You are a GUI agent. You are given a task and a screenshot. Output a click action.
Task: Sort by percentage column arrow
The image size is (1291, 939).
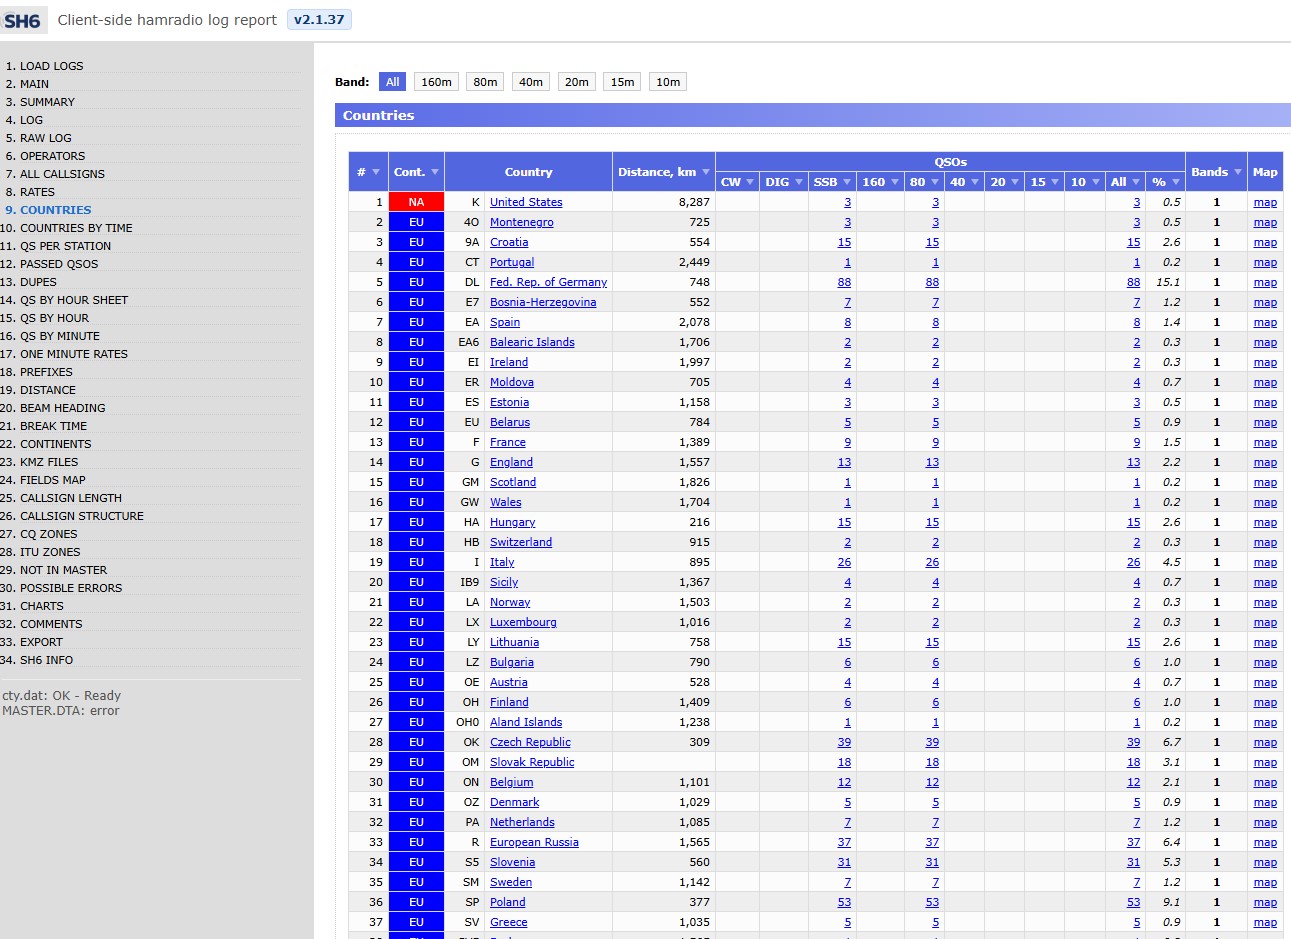(x=1175, y=182)
